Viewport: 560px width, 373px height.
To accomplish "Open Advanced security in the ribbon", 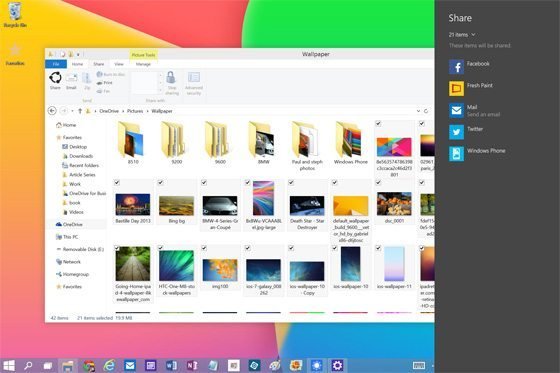I will click(x=194, y=83).
